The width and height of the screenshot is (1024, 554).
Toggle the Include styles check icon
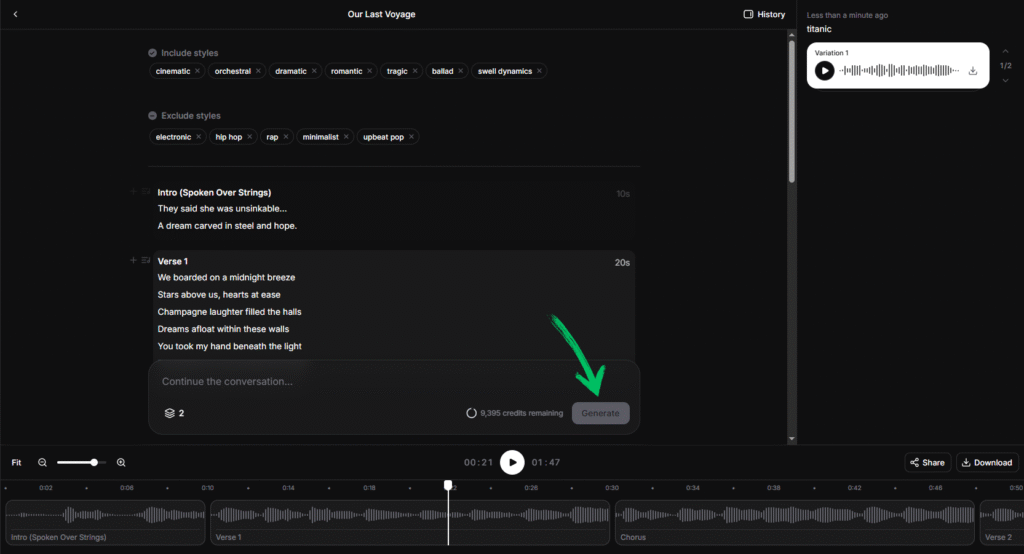152,53
